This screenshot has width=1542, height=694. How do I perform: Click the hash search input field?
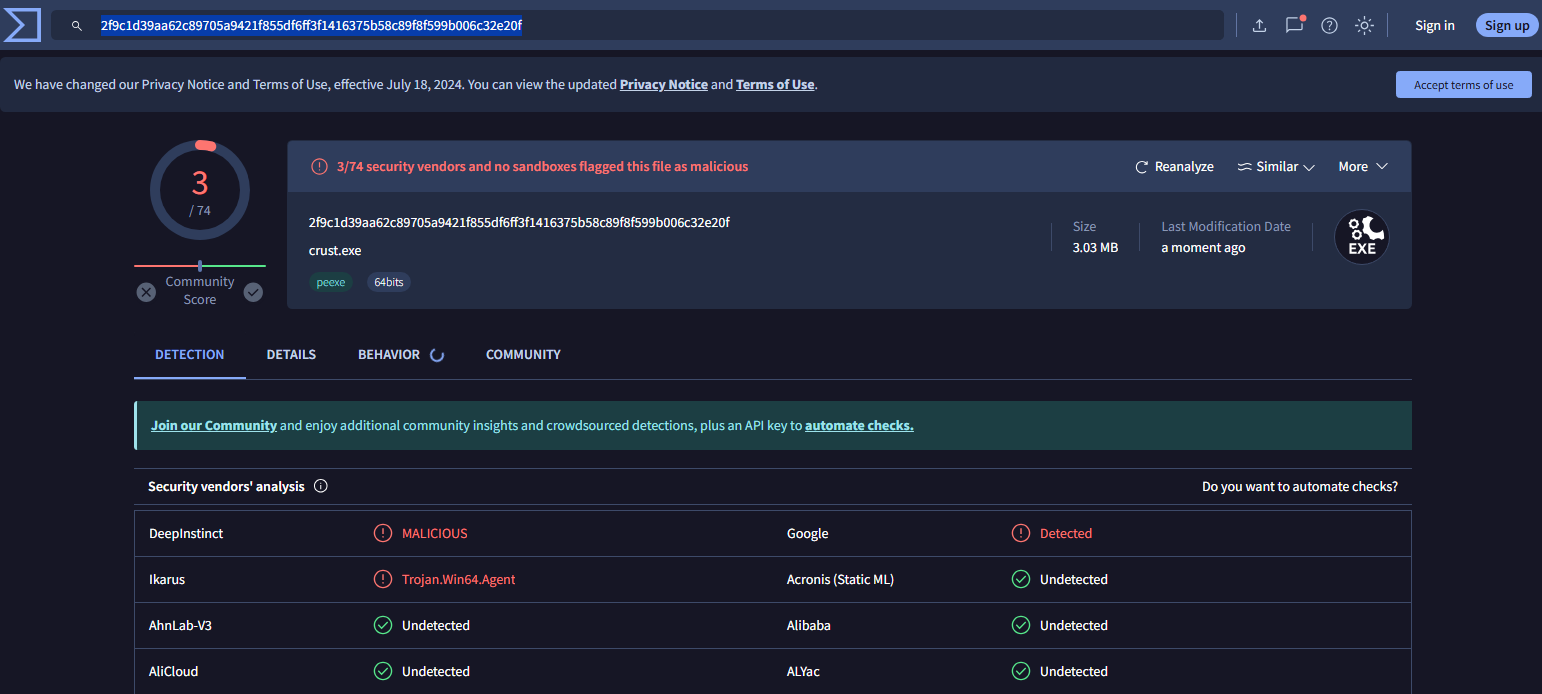pos(638,25)
